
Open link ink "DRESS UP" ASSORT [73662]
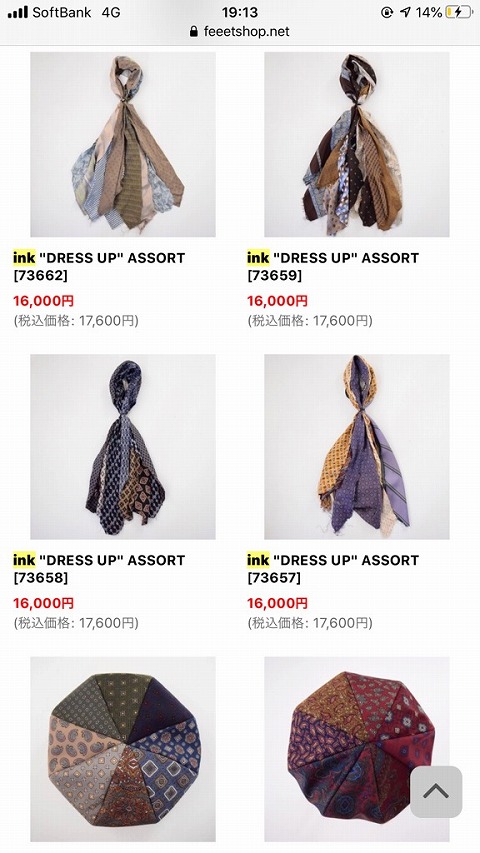coord(99,267)
